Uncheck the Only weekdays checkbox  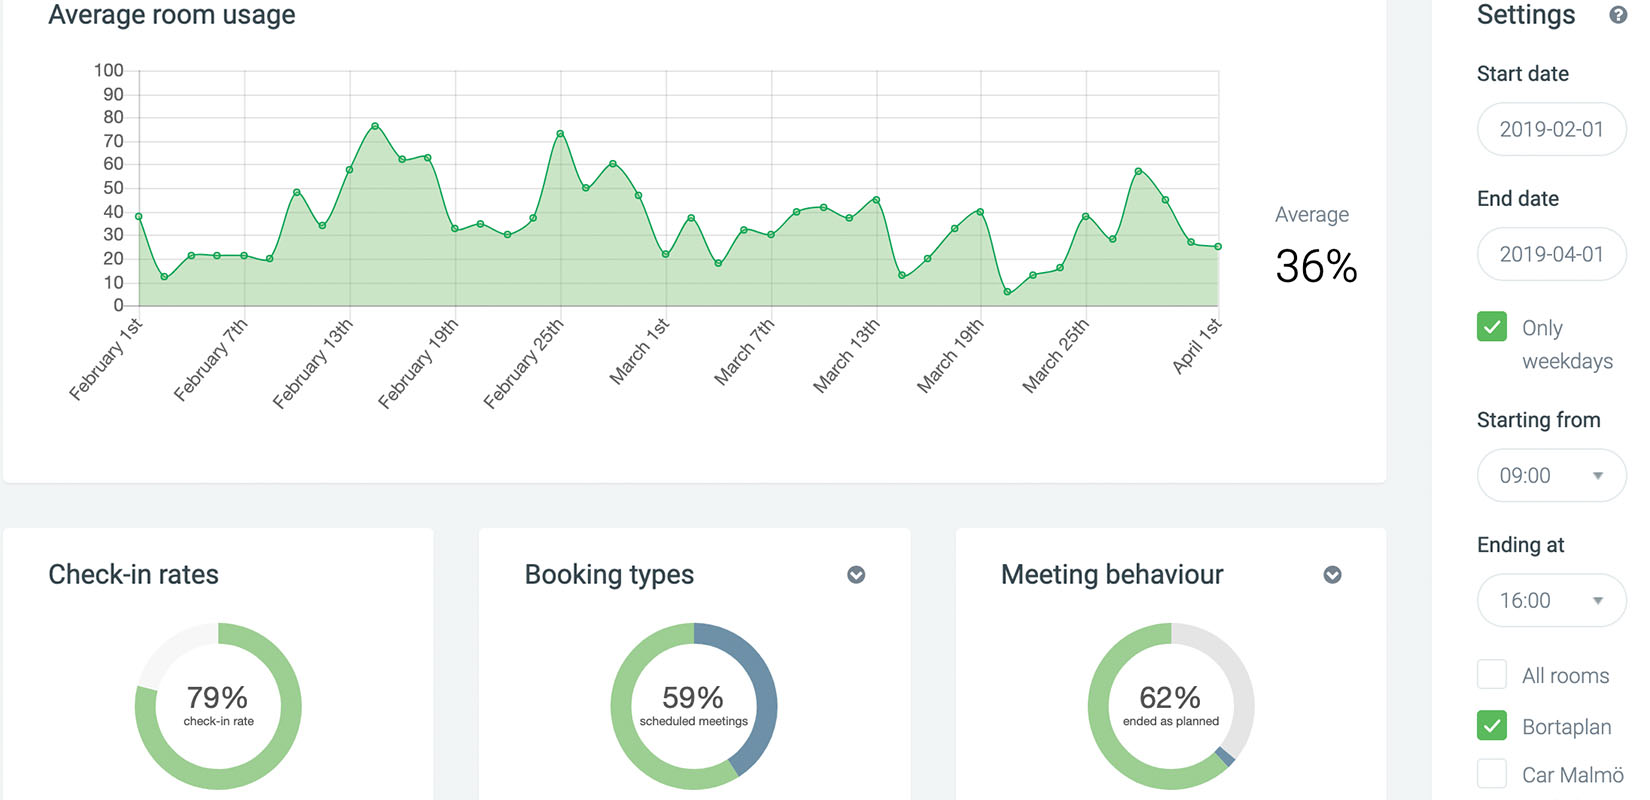tap(1492, 327)
